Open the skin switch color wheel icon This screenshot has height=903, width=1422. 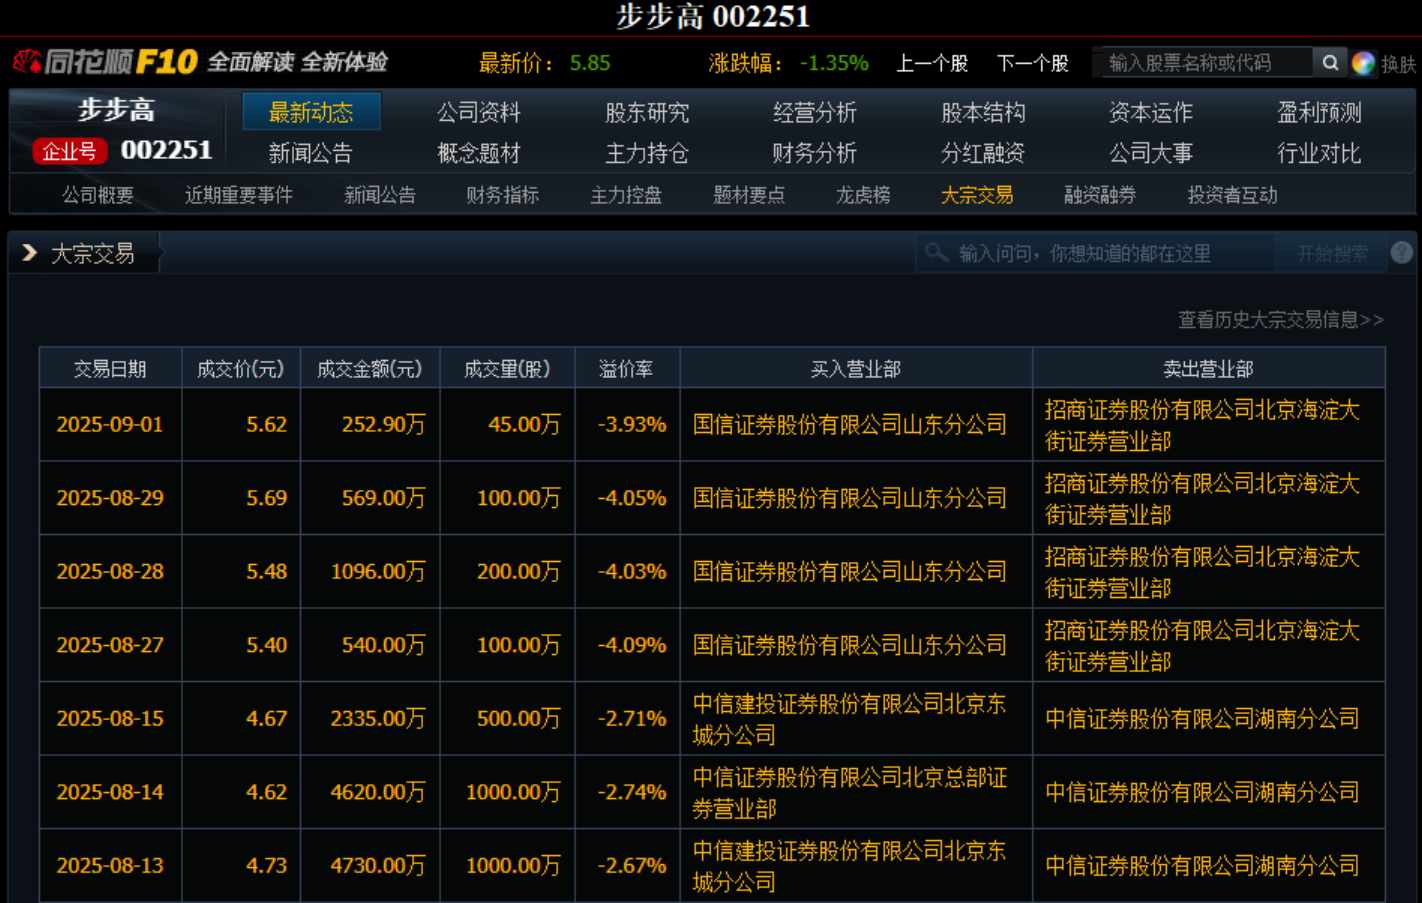[1362, 63]
